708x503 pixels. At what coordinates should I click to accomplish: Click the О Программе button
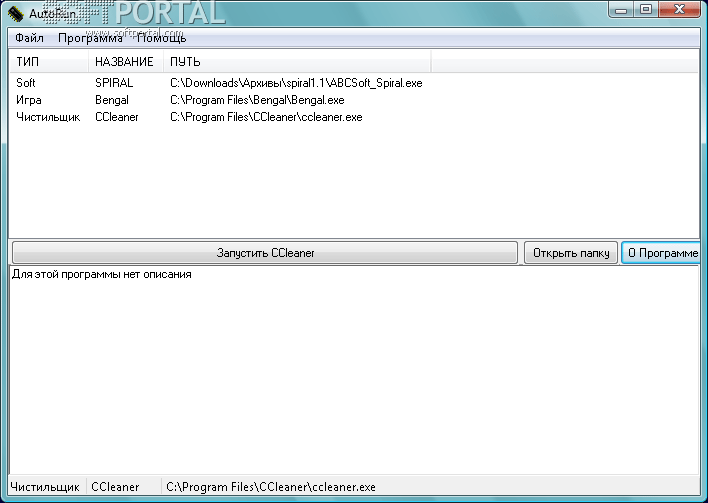(x=661, y=253)
